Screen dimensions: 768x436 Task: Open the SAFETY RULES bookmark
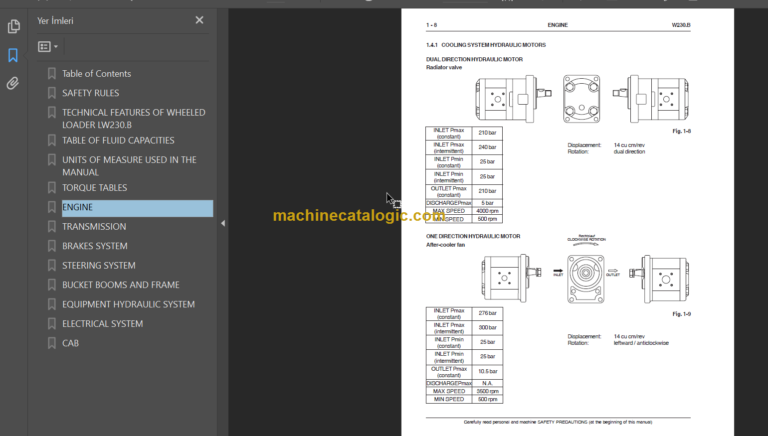(x=91, y=93)
